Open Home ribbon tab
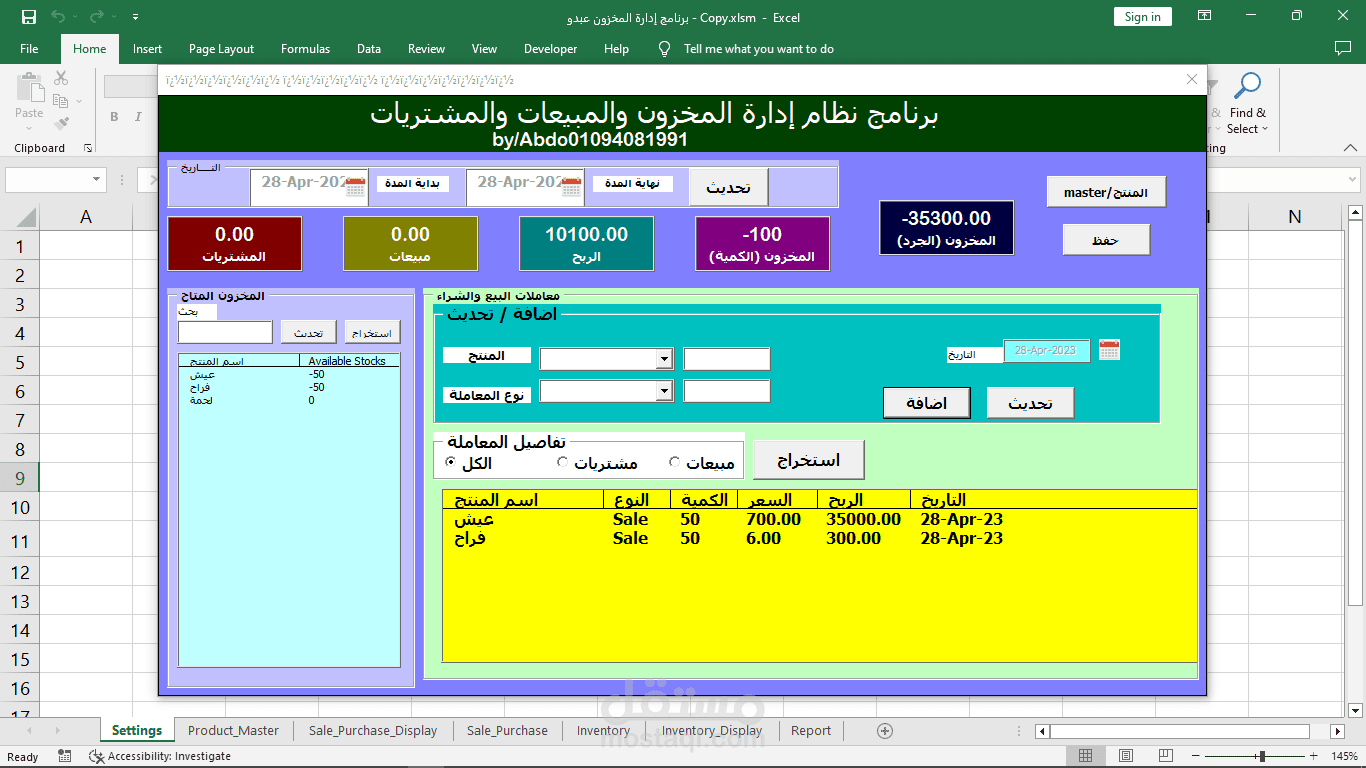This screenshot has width=1366, height=768. pos(89,49)
